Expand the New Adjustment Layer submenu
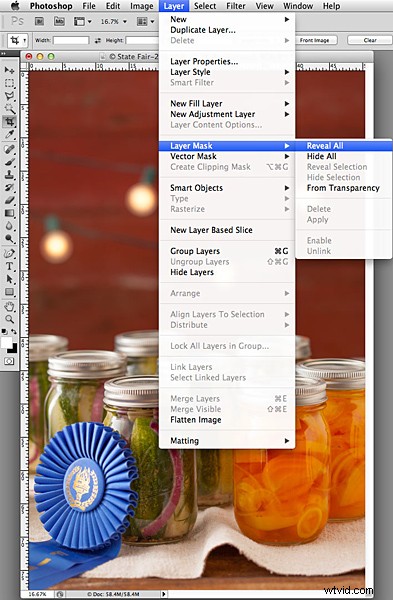This screenshot has height=600, width=393. [287, 114]
